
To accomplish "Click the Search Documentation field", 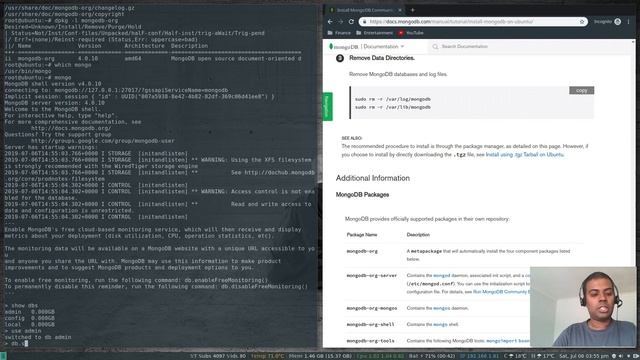I will coord(464,47).
